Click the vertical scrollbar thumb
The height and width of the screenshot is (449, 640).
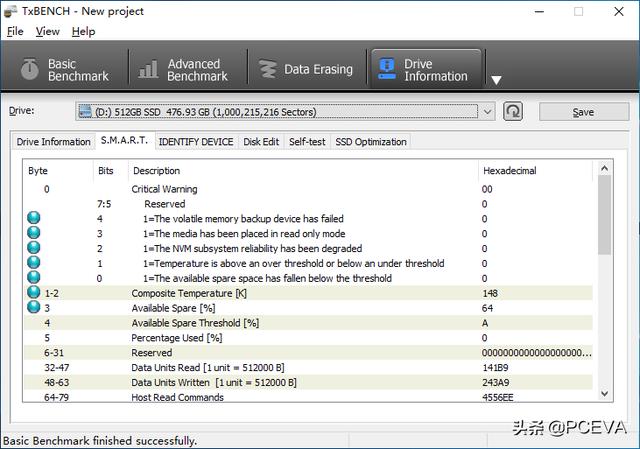pos(604,215)
